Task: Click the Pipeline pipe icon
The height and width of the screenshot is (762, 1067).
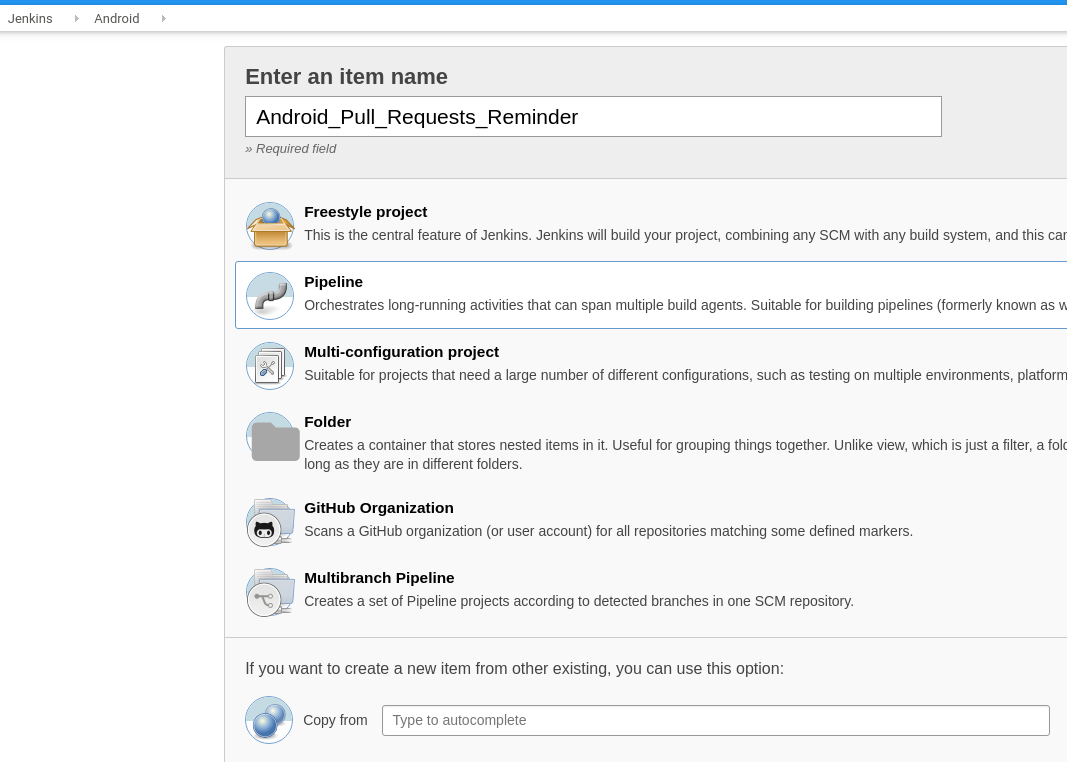Action: [270, 296]
